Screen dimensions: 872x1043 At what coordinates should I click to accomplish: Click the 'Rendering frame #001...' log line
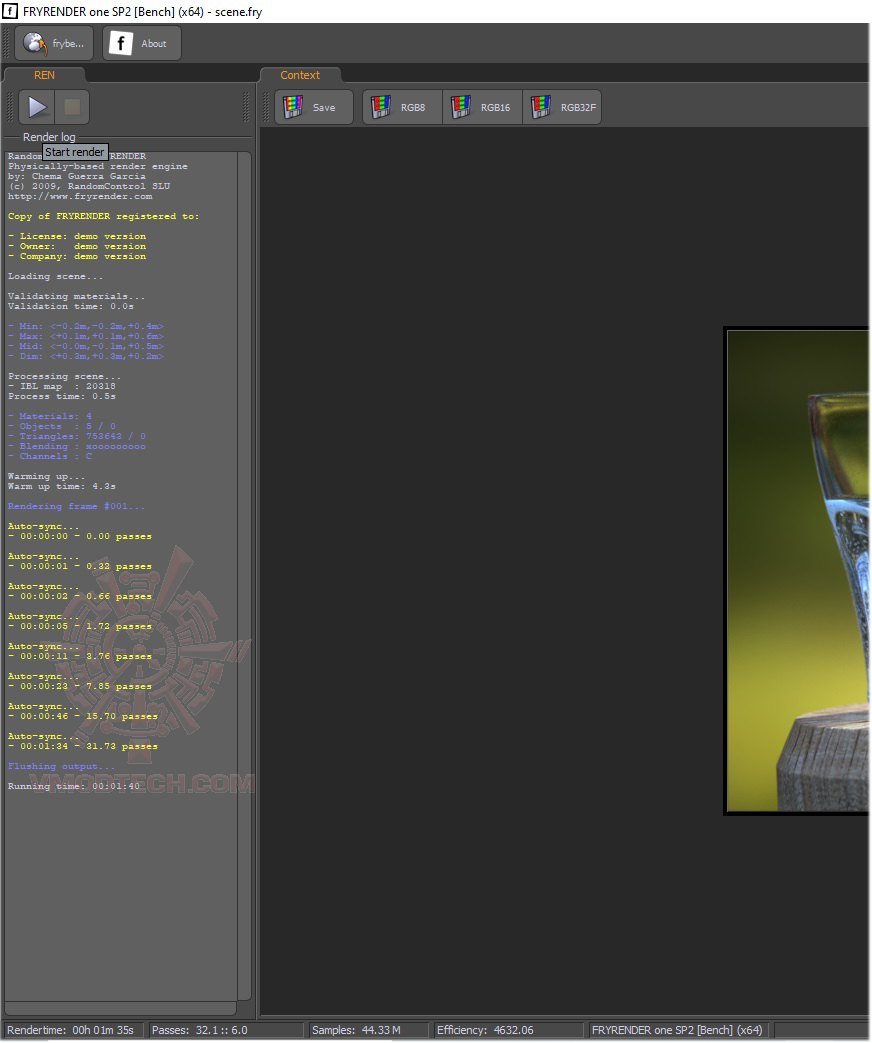click(x=76, y=506)
